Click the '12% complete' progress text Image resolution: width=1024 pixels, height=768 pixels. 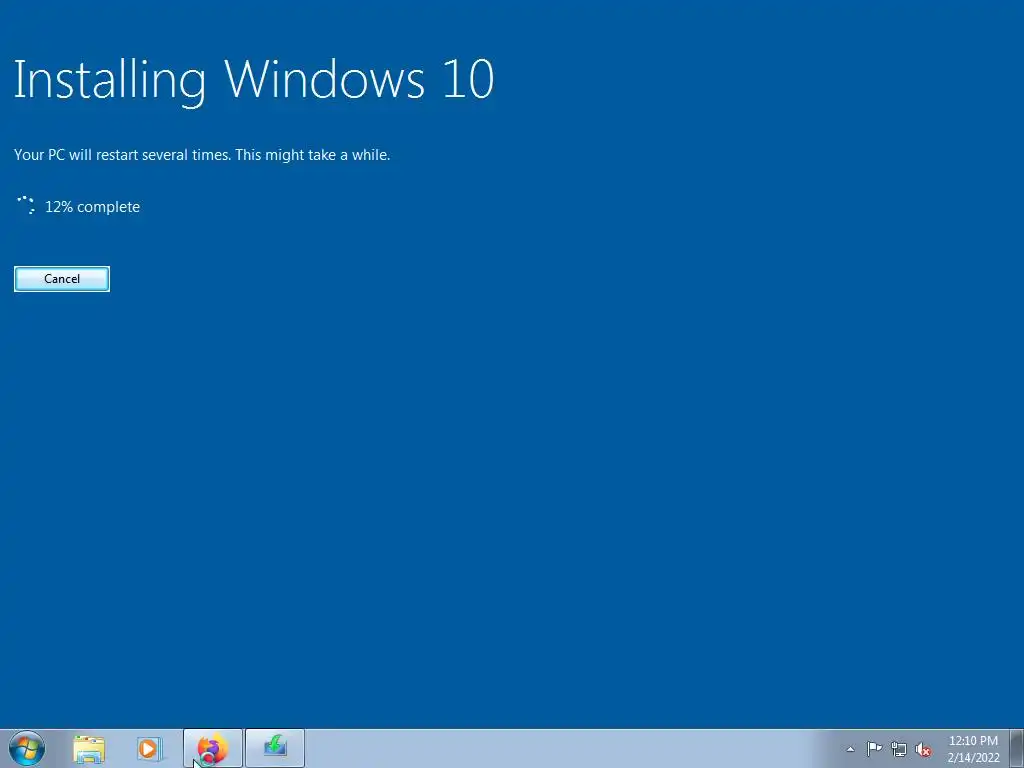pos(92,207)
